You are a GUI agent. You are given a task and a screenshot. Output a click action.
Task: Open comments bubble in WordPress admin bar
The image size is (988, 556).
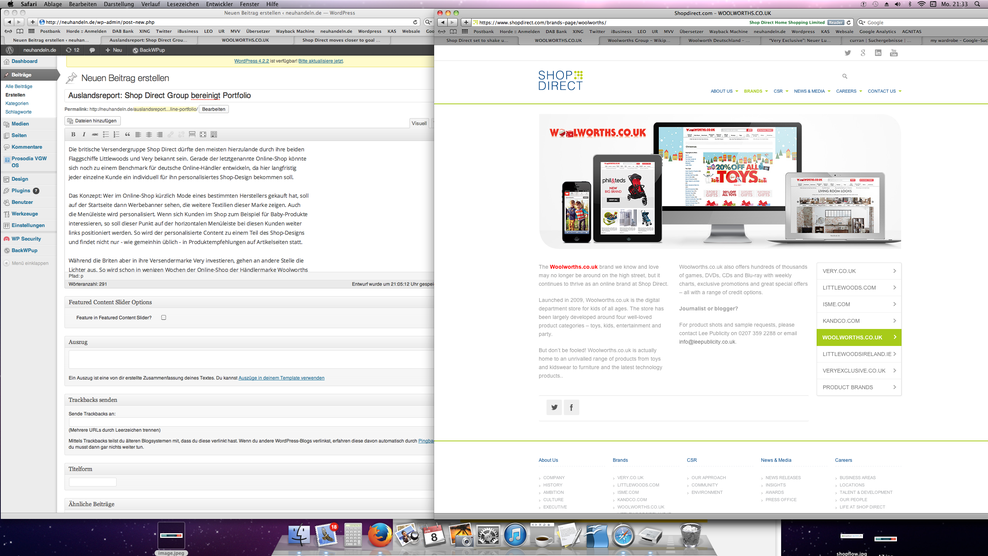92,50
